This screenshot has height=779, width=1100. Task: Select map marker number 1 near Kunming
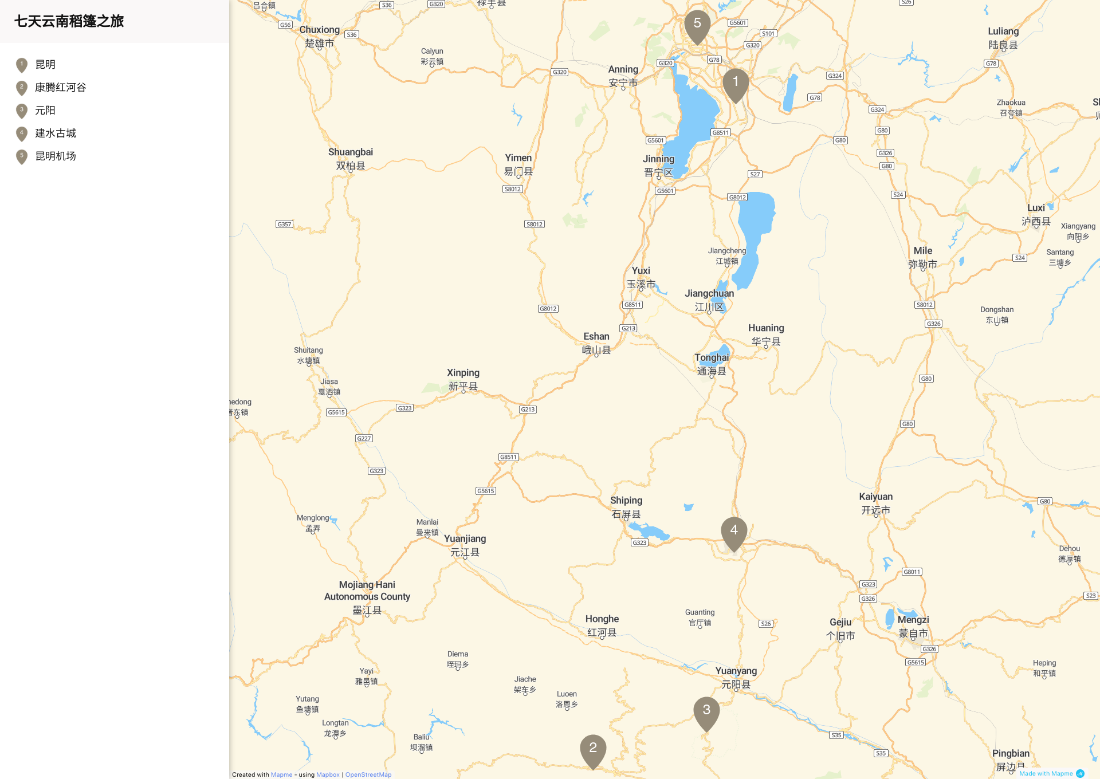click(x=735, y=85)
